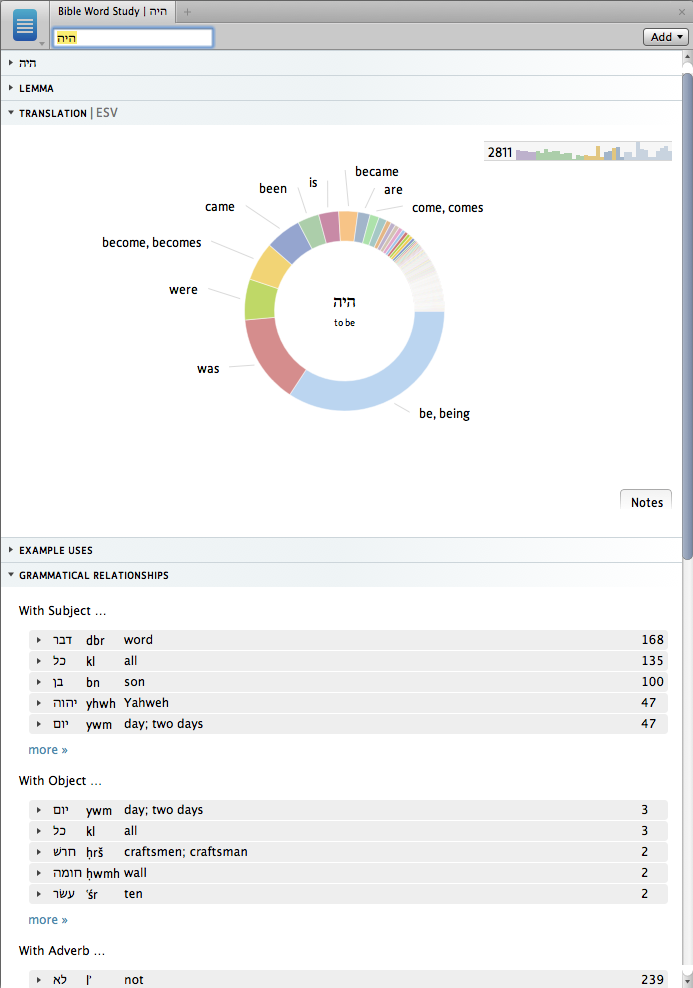This screenshot has height=988, width=693.
Task: Click the 'be, being' chart label
Action: tap(444, 413)
